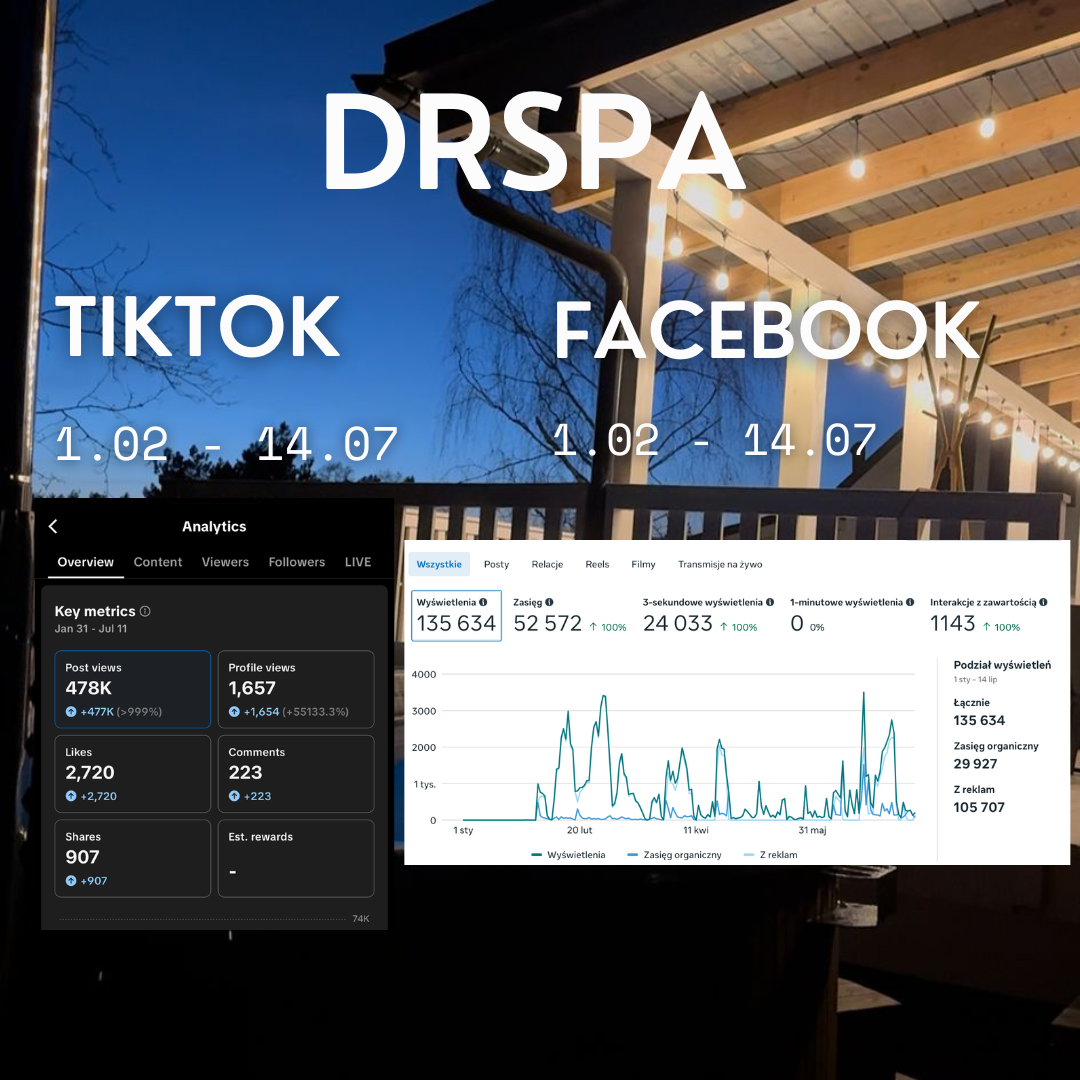The width and height of the screenshot is (1080, 1080).
Task: Select the Wyświetlenia 135 634 metric card
Action: point(456,616)
